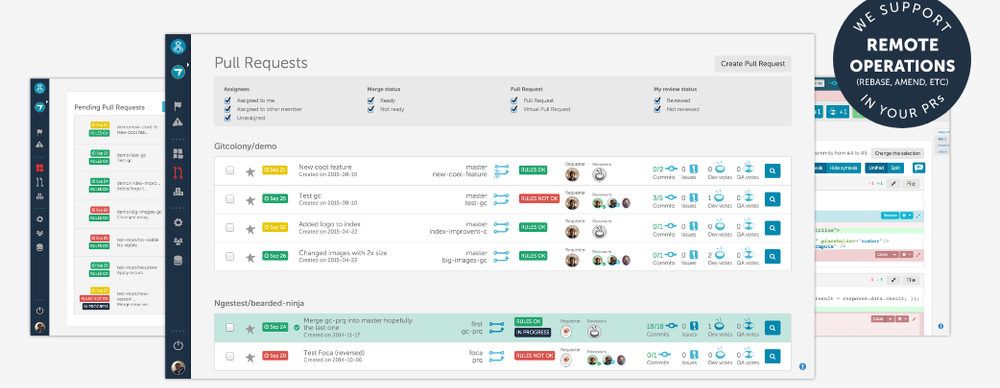Screen dimensions: 1000x388
Task: Star the New cool feature pull request
Action: coord(251,171)
